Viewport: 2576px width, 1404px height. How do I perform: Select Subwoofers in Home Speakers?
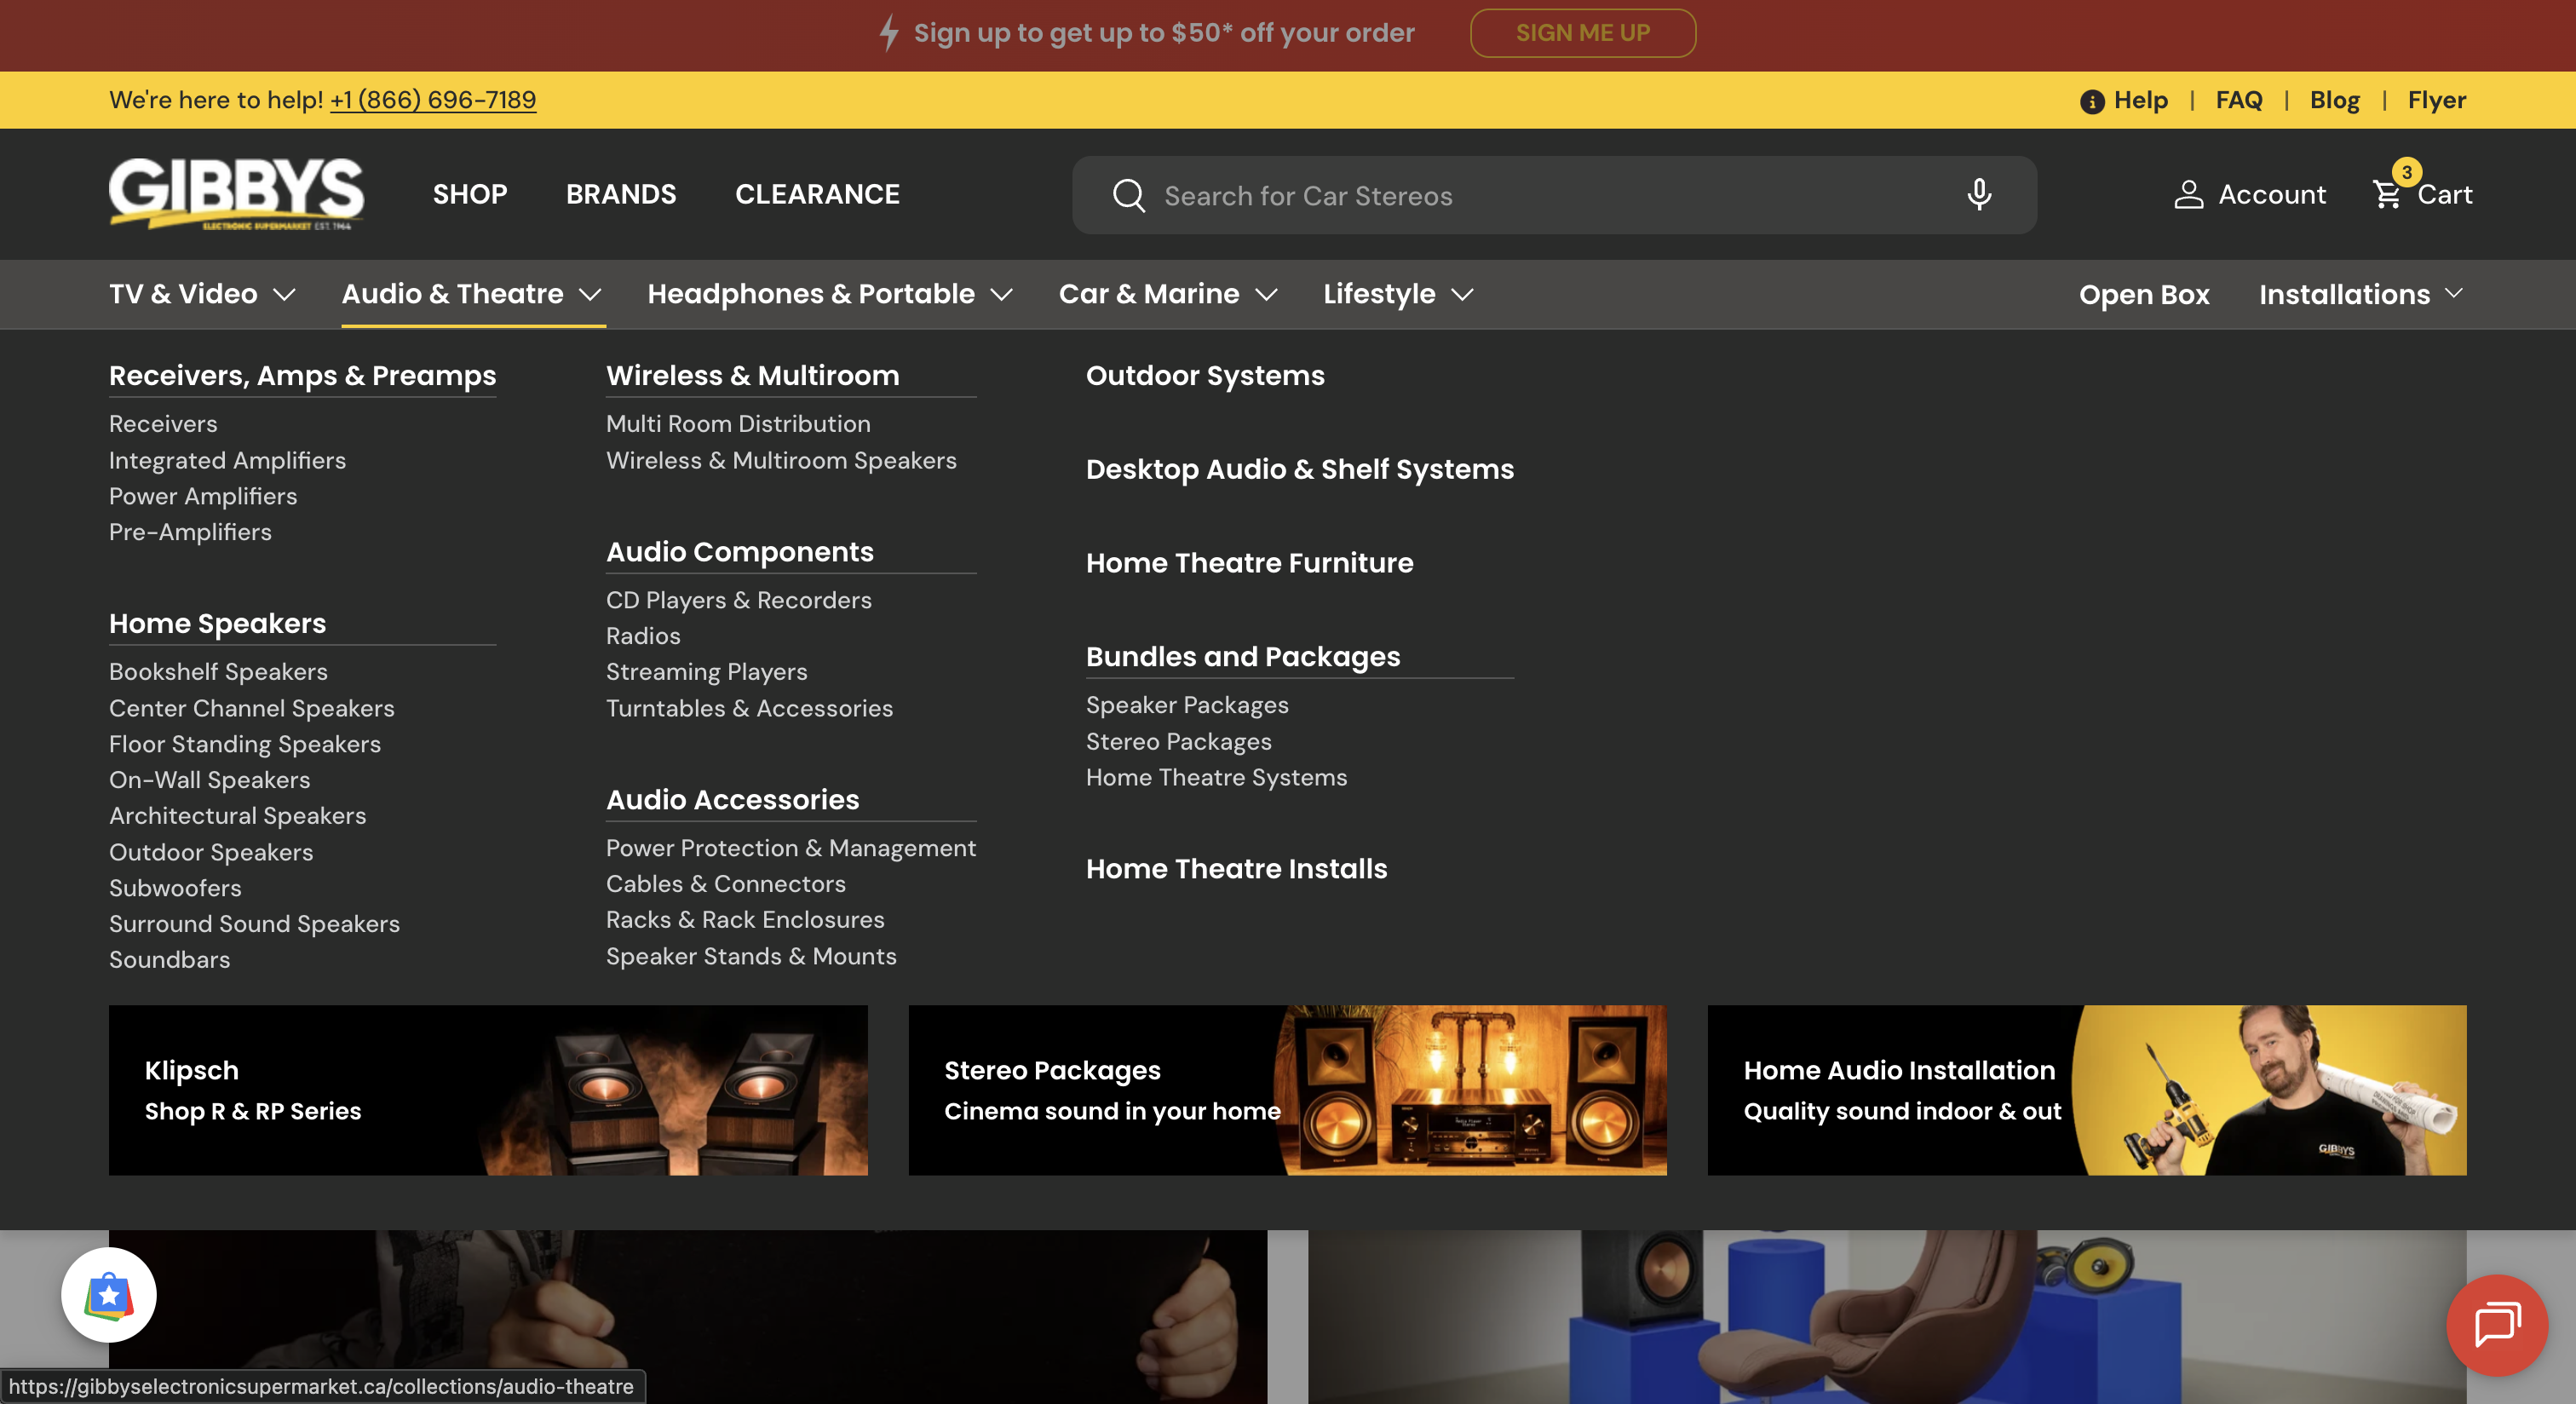click(x=175, y=888)
